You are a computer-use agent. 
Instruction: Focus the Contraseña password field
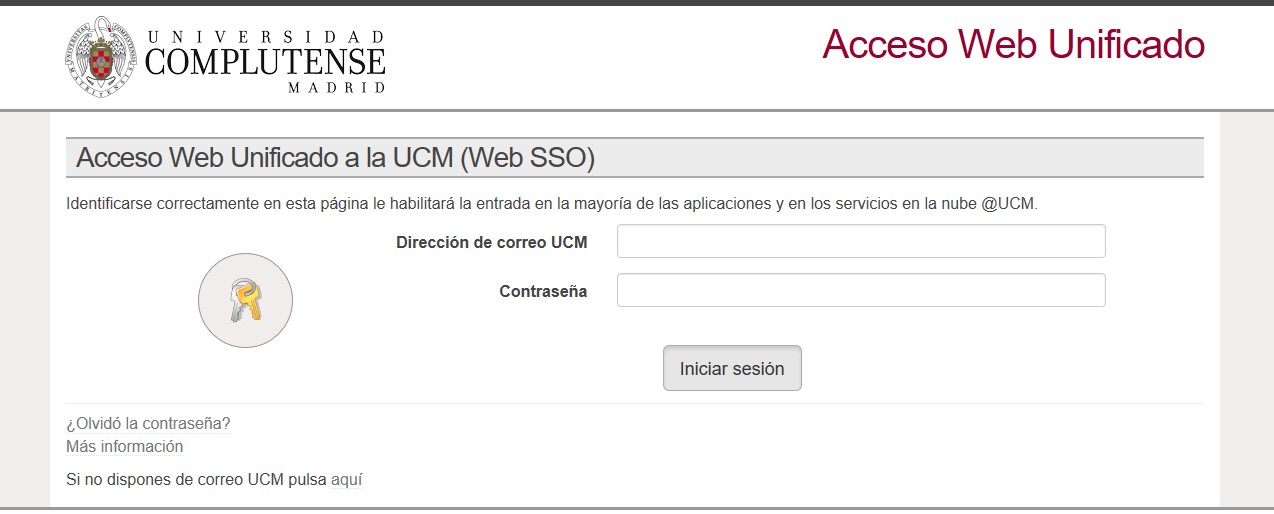click(x=861, y=290)
